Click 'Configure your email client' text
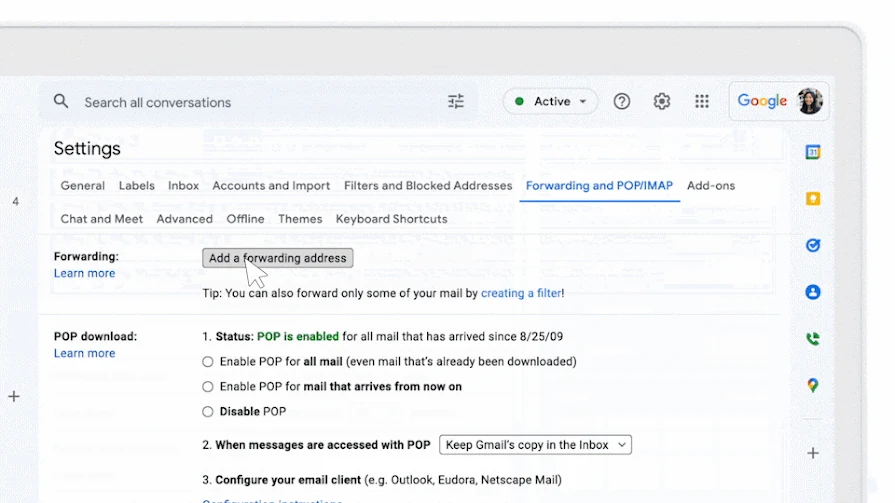Screen dimensions: 895x503 click(x=288, y=480)
